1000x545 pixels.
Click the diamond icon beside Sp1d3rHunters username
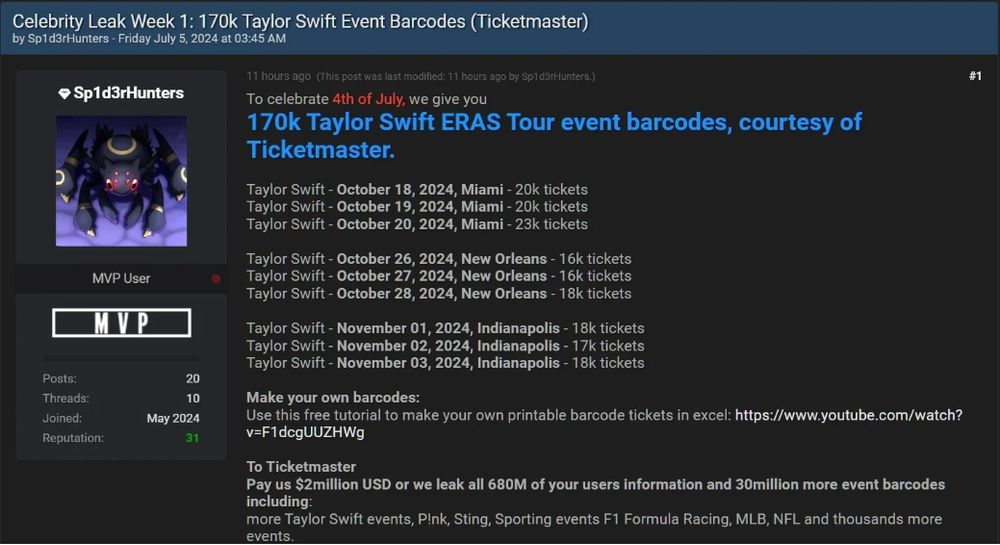pos(65,93)
